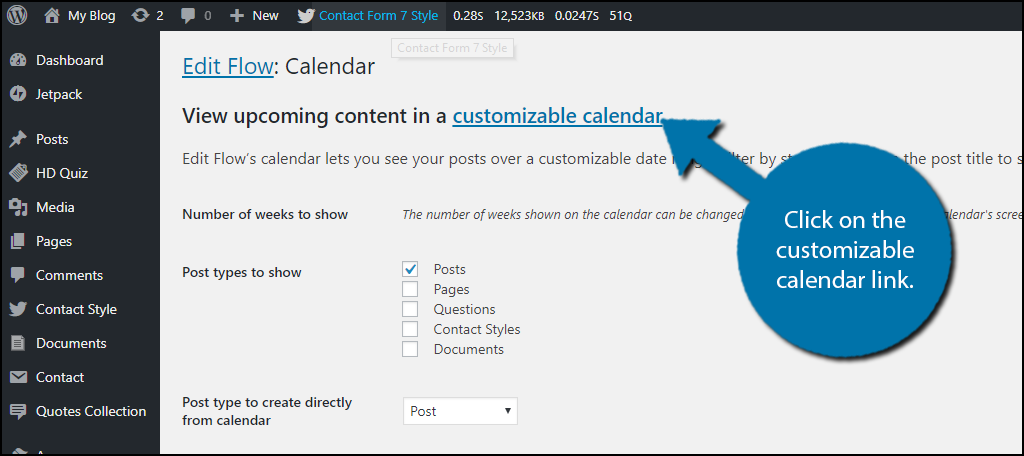Click the Media sidebar icon
Viewport: 1024px width, 456px height.
pos(18,207)
